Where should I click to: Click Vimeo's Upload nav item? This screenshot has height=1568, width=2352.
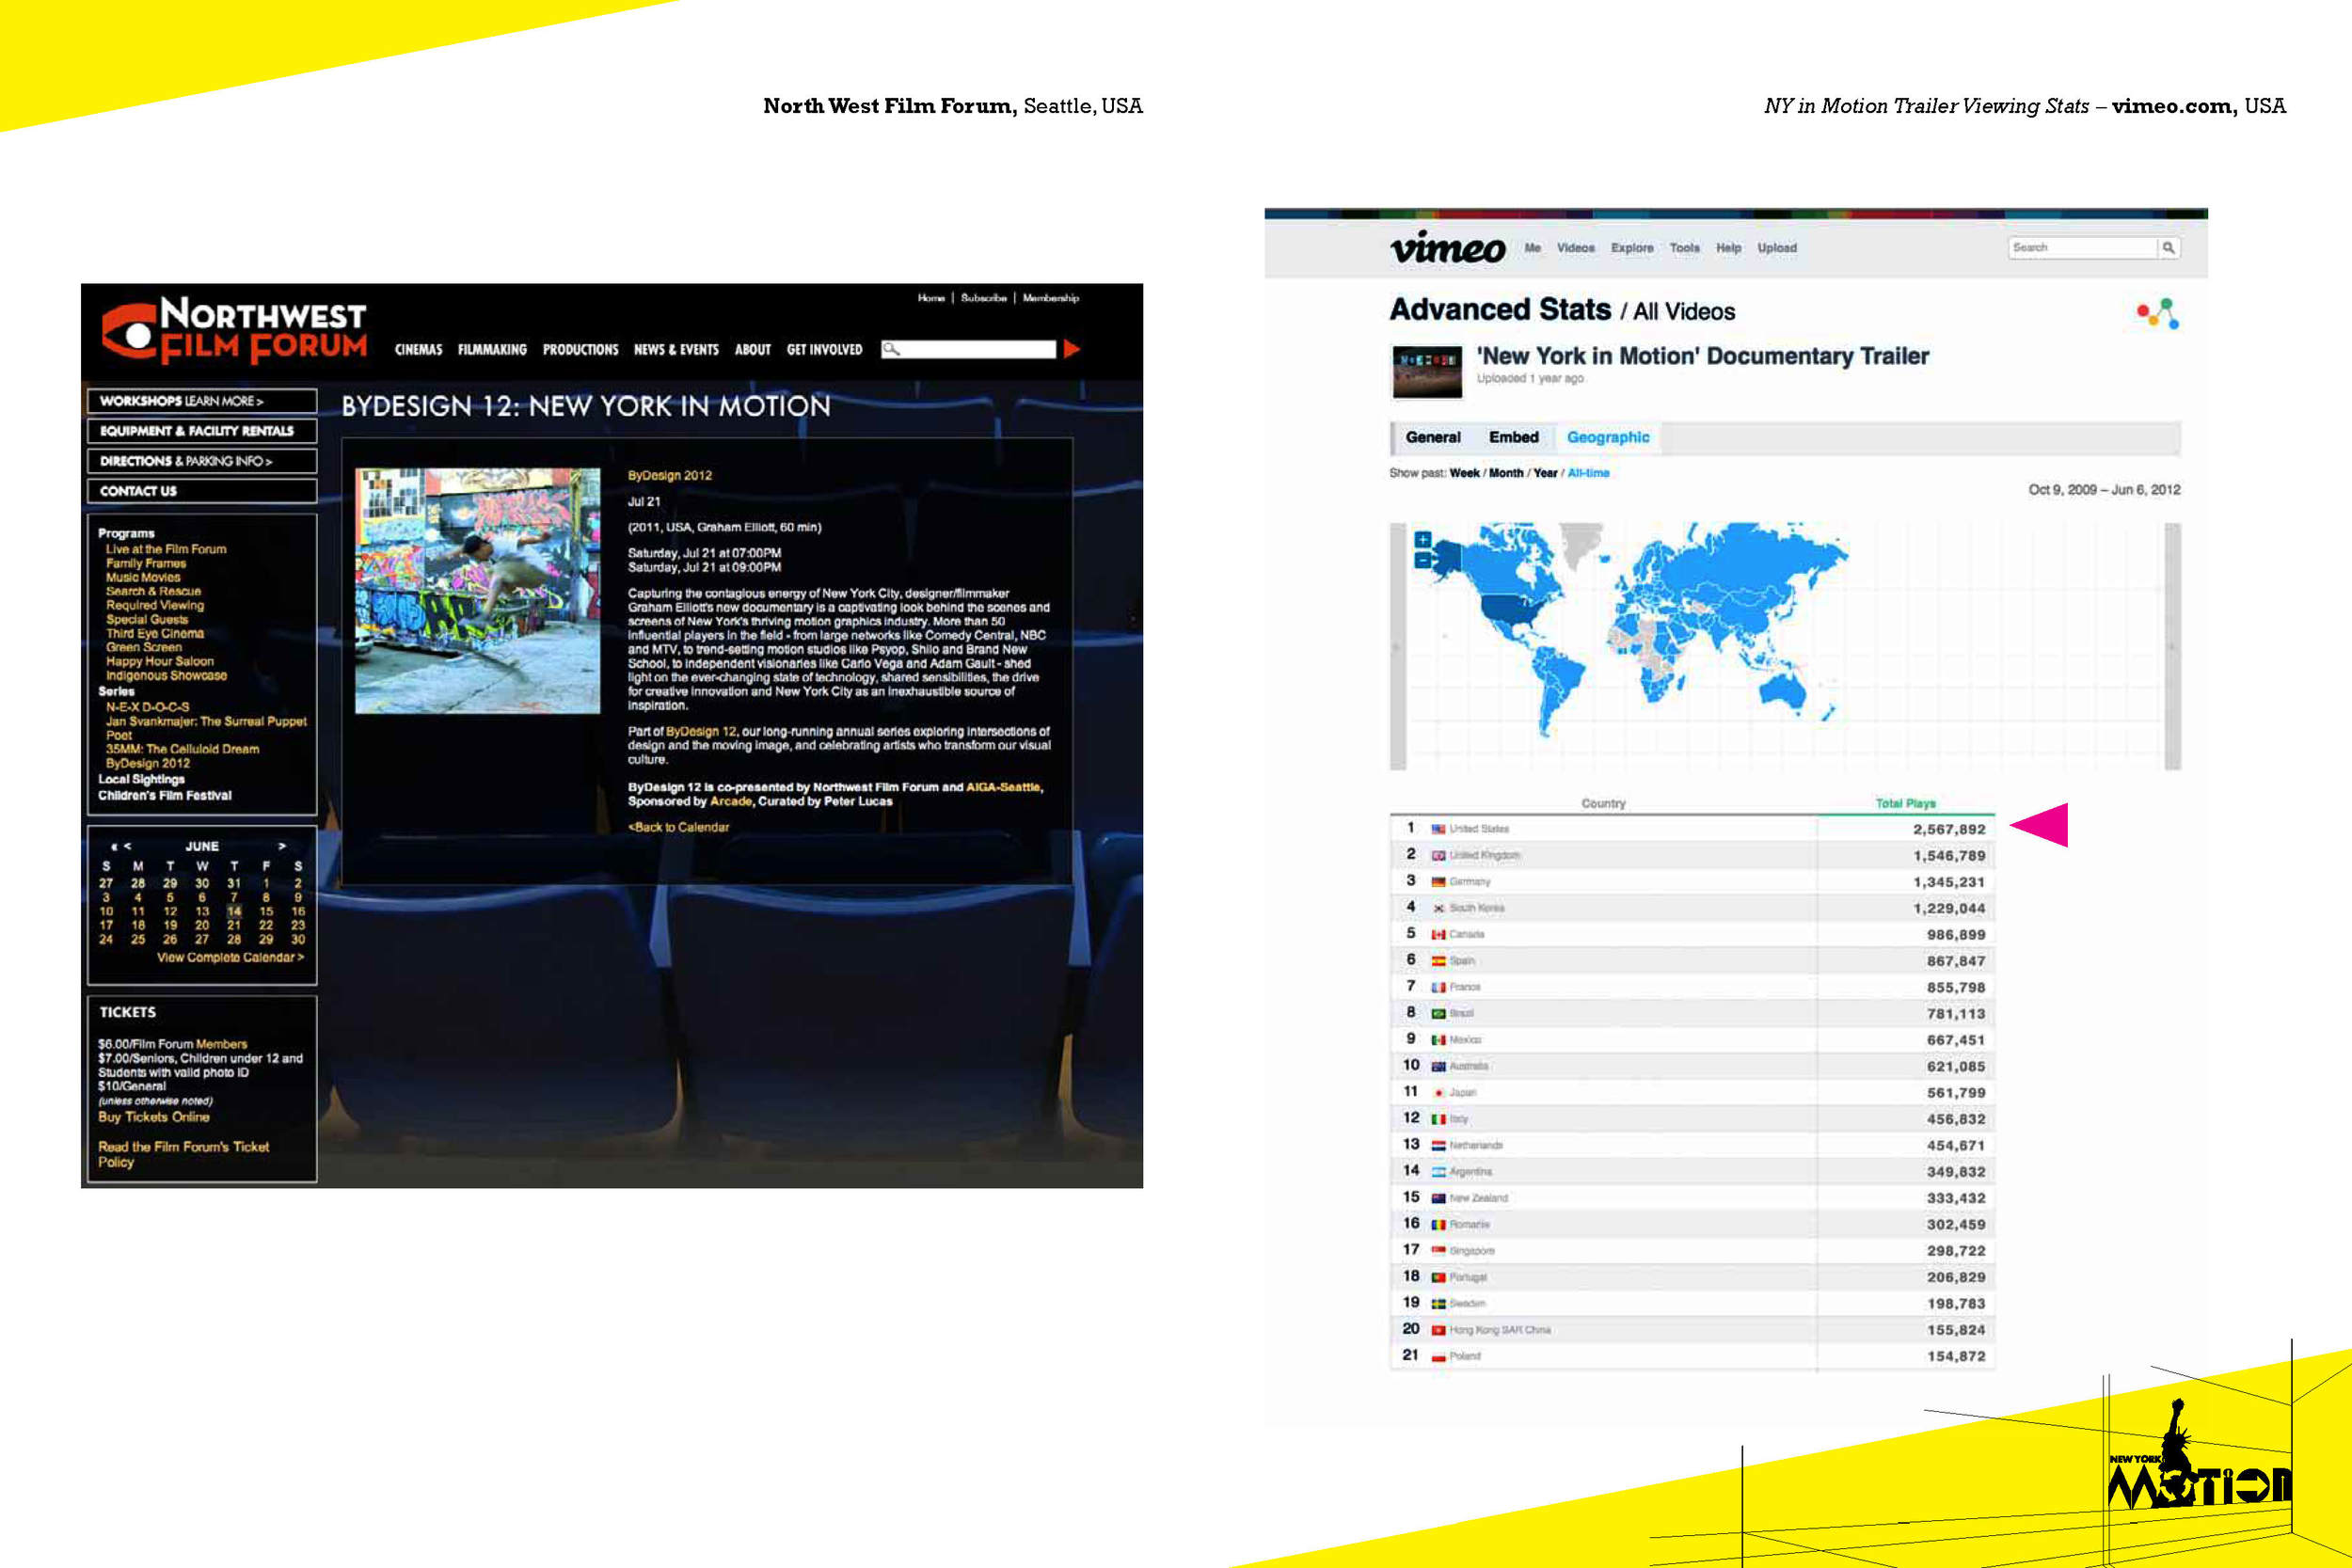(x=1777, y=248)
